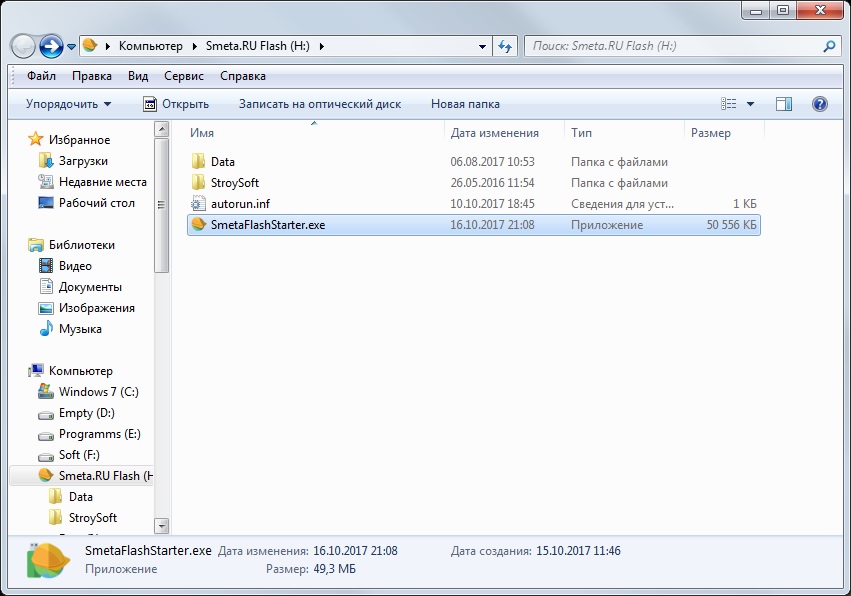Open StroySoft subfolder in sidebar tree

tap(92, 518)
